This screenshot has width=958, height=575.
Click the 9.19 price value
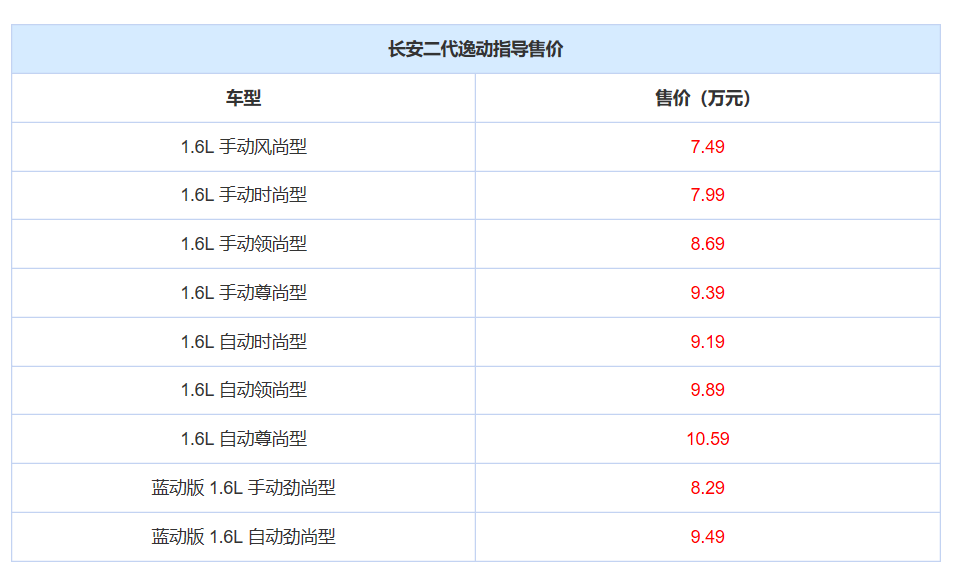tap(708, 342)
